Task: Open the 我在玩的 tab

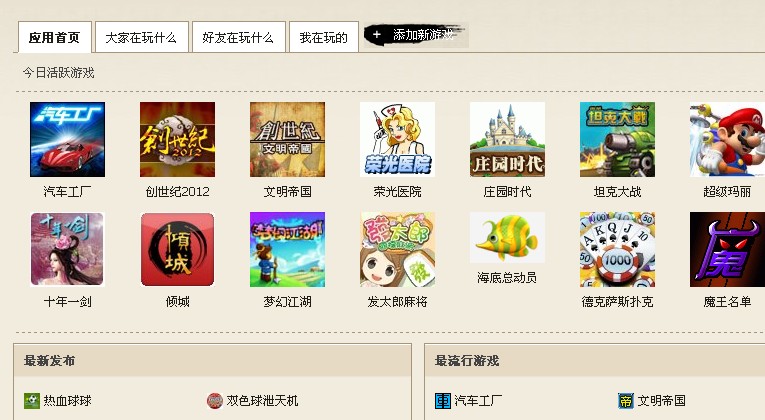Action: (x=323, y=37)
